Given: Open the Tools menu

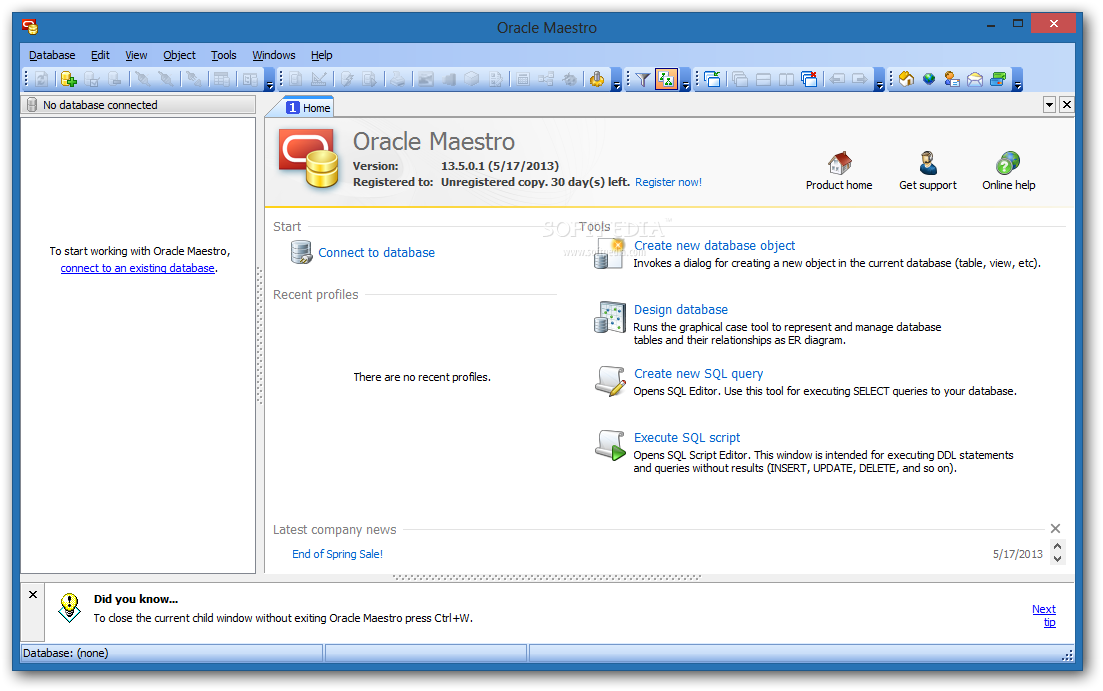Looking at the screenshot, I should (224, 55).
